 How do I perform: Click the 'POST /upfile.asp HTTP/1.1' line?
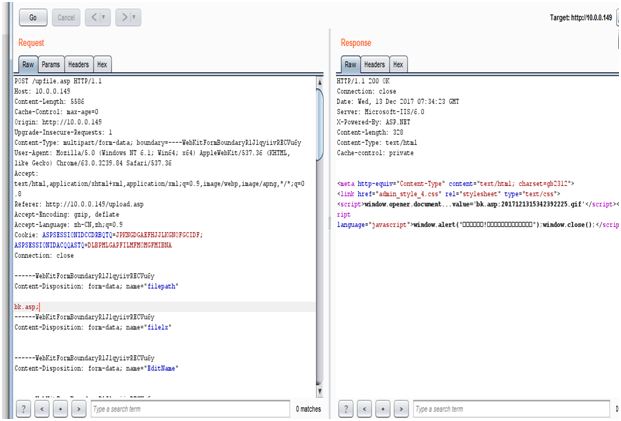pos(58,81)
